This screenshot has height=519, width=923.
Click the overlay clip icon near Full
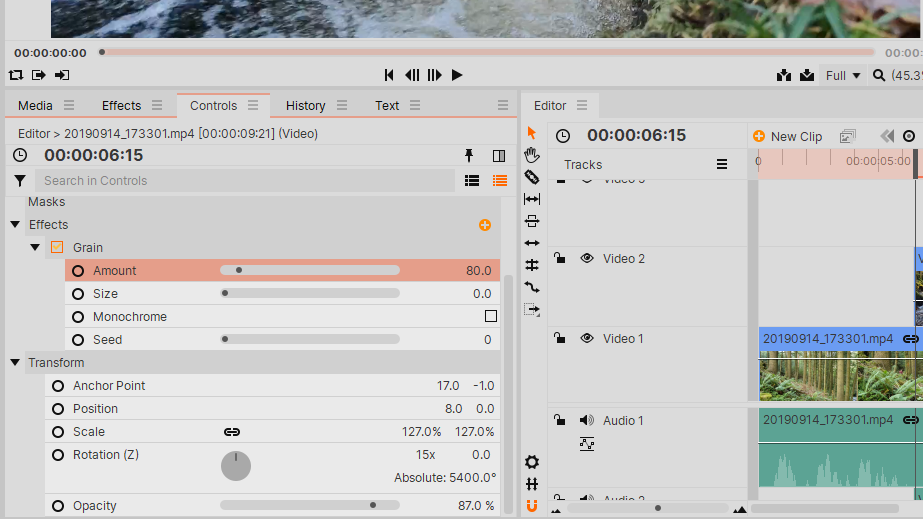tap(807, 75)
